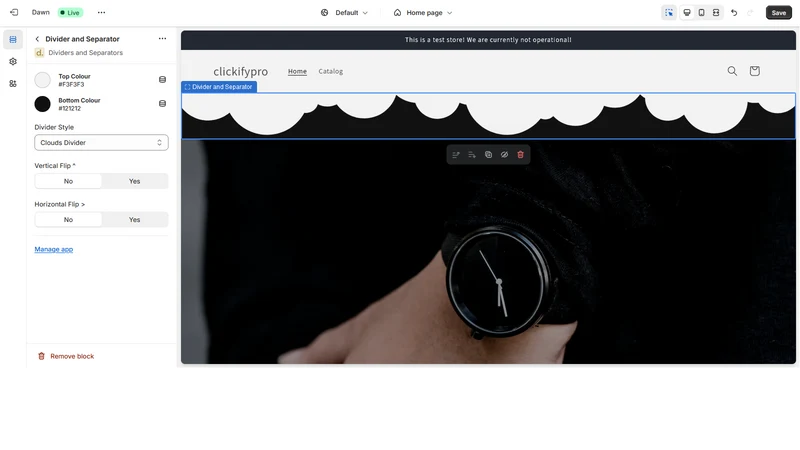This screenshot has height=450, width=800.
Task: Click the clickifypro store logo
Action: (240, 71)
